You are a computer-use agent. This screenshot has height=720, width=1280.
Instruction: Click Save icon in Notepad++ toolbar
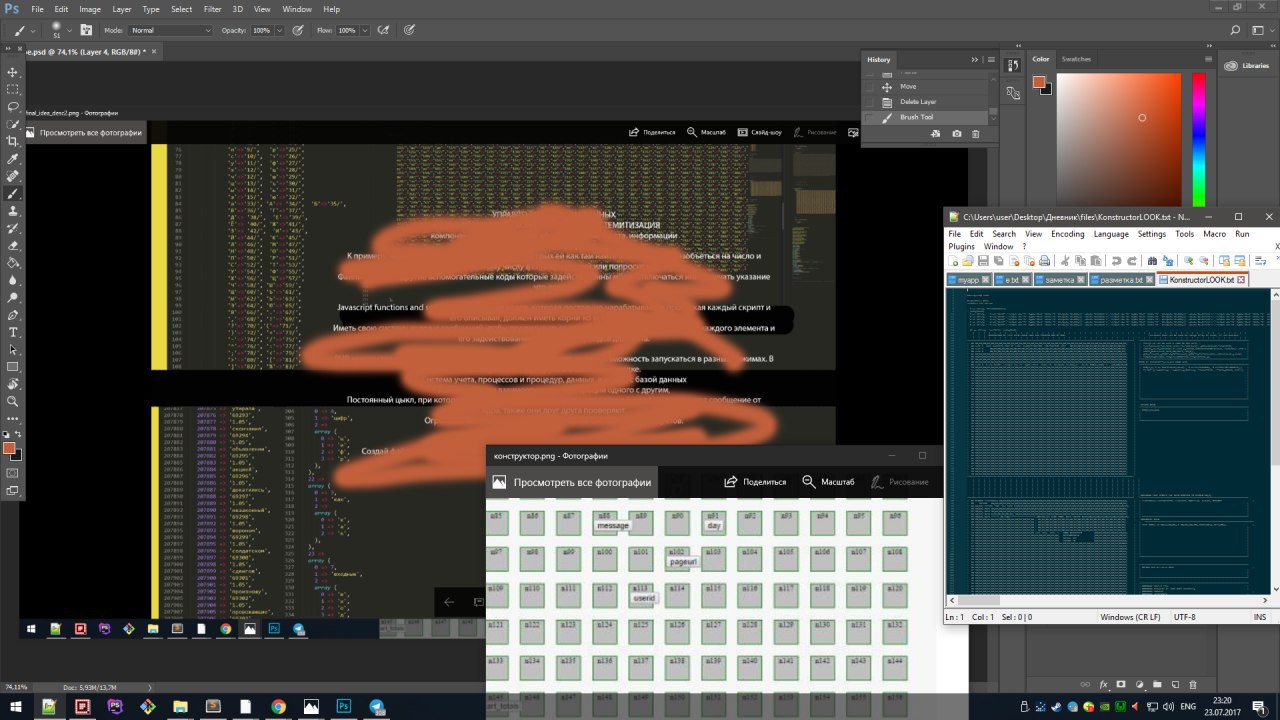tap(984, 261)
